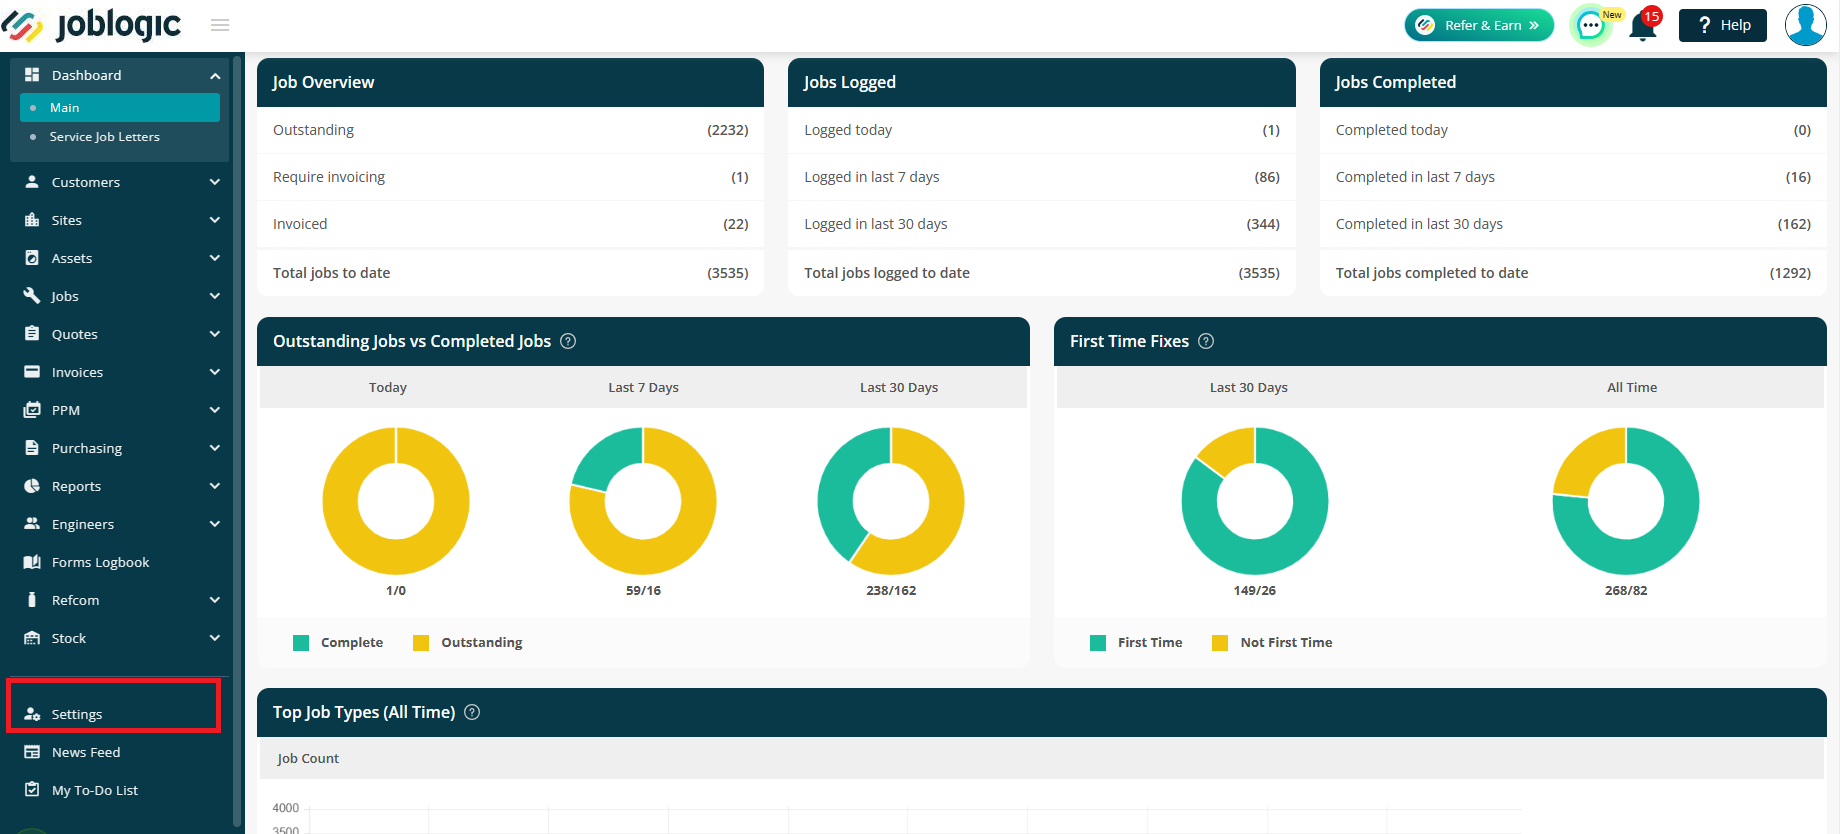Click the Reports pie chart icon

tap(32, 486)
